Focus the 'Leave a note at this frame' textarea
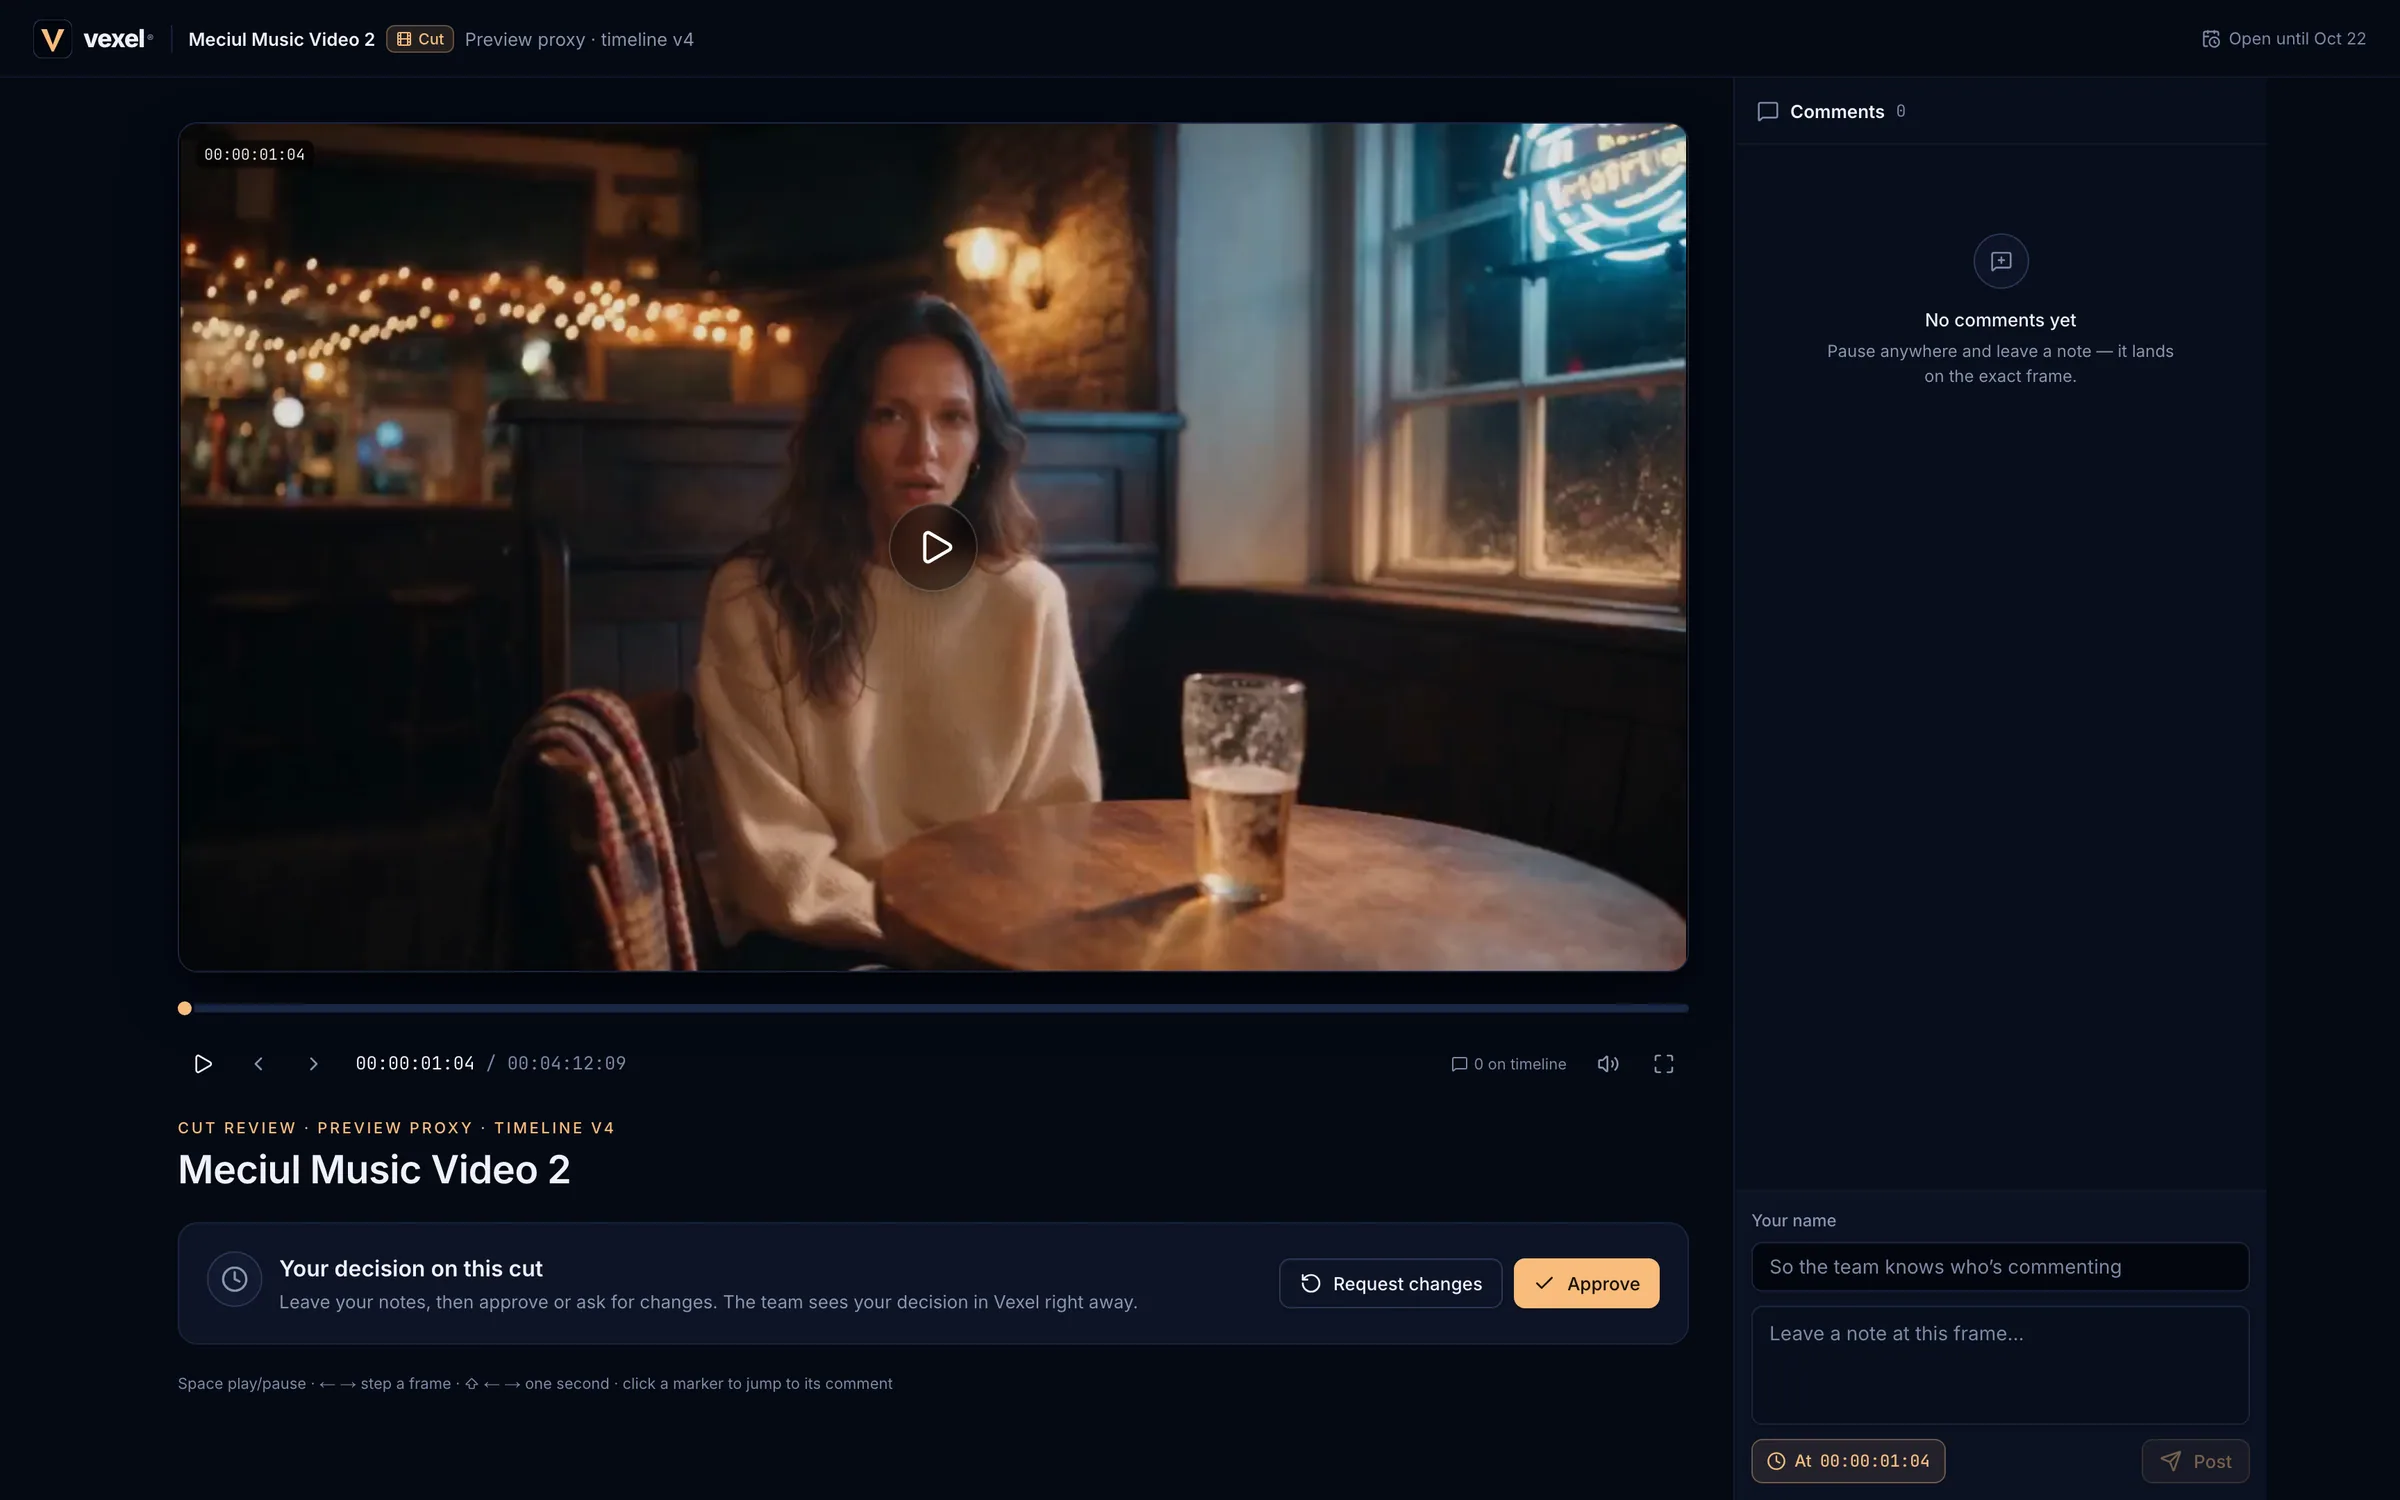This screenshot has height=1500, width=2400. pos(2000,1365)
